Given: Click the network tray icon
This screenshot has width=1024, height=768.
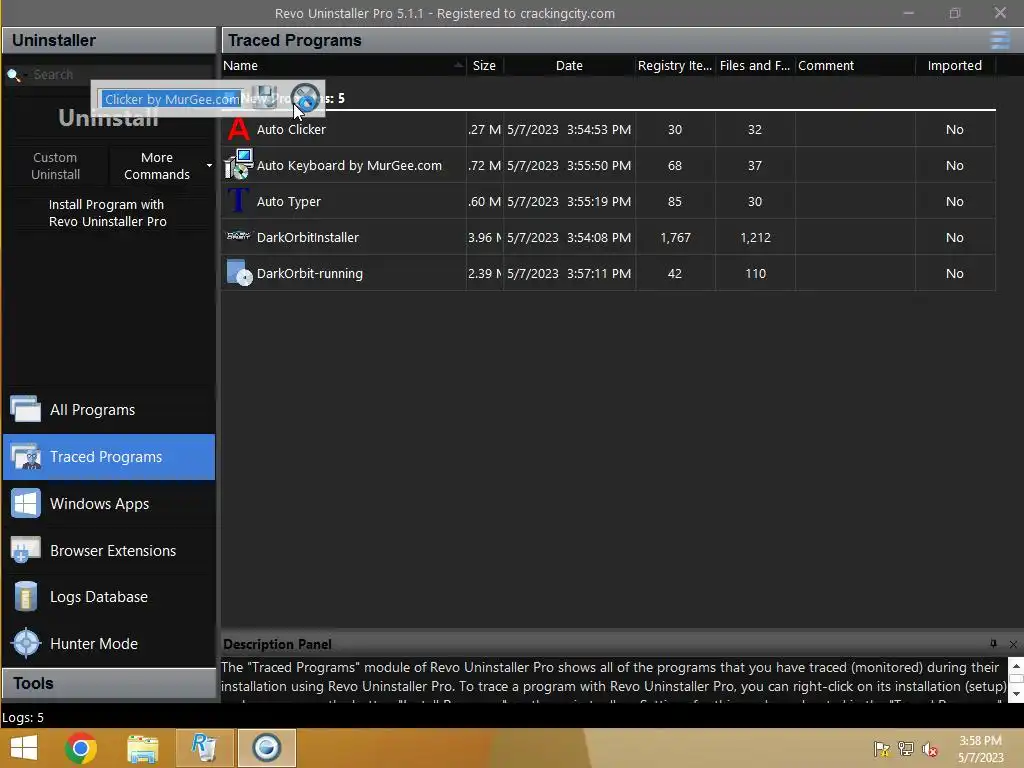Looking at the screenshot, I should (x=906, y=749).
